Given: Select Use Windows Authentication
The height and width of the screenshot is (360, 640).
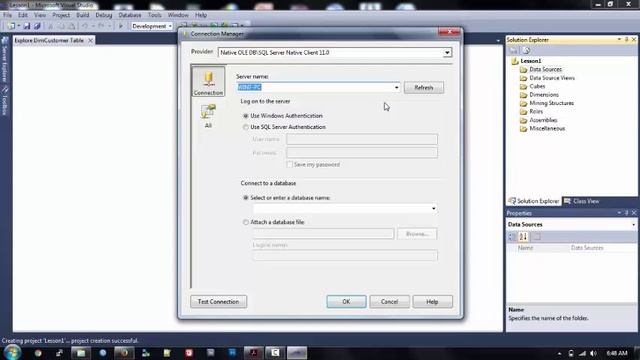Looking at the screenshot, I should click(246, 116).
